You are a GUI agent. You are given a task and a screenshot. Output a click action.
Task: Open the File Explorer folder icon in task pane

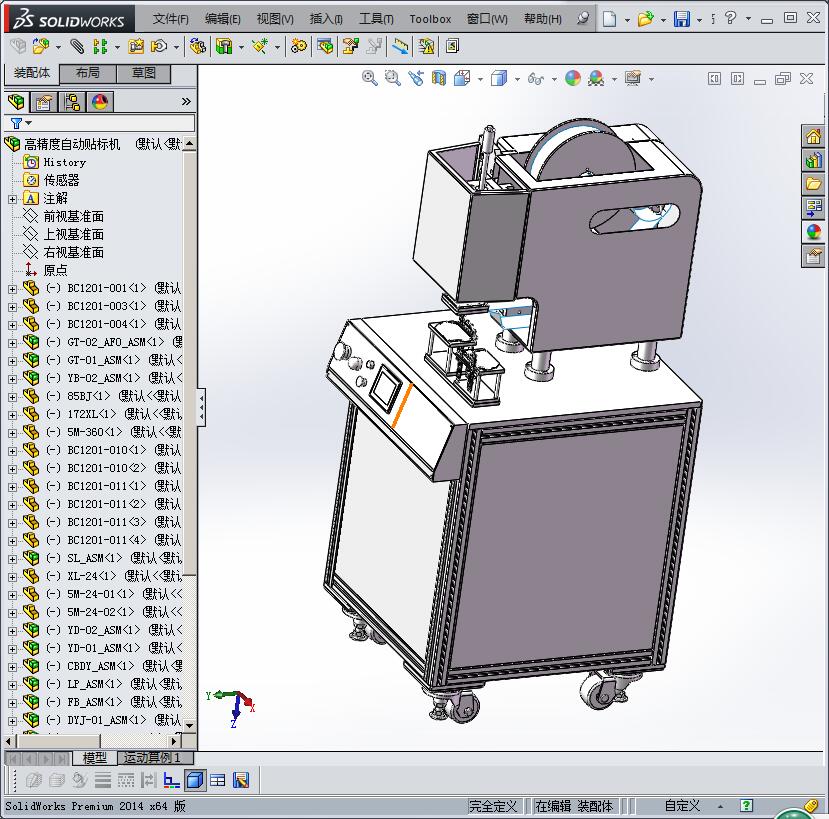coord(813,184)
